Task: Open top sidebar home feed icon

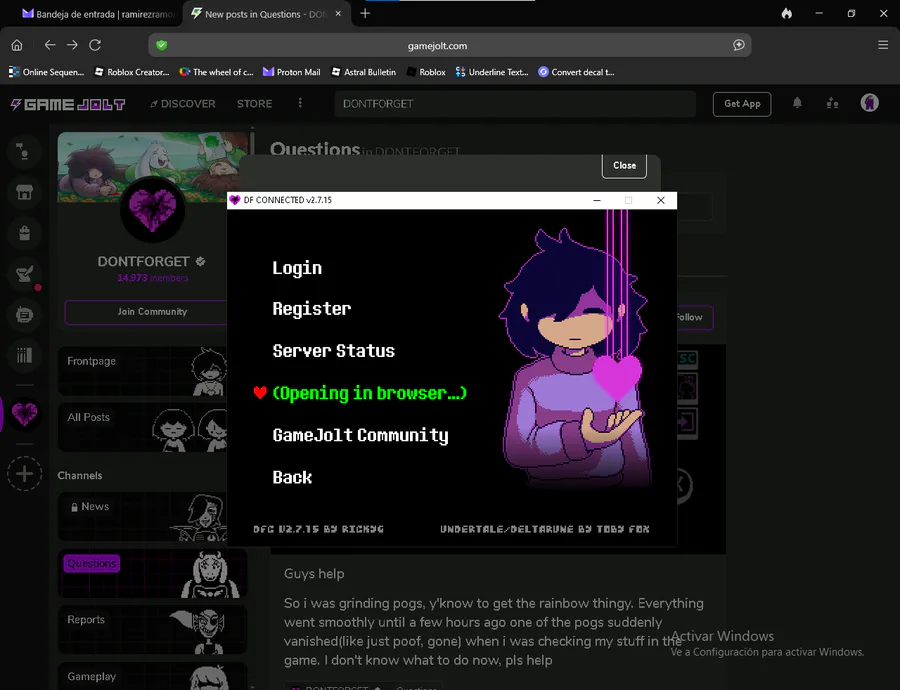Action: (x=24, y=152)
